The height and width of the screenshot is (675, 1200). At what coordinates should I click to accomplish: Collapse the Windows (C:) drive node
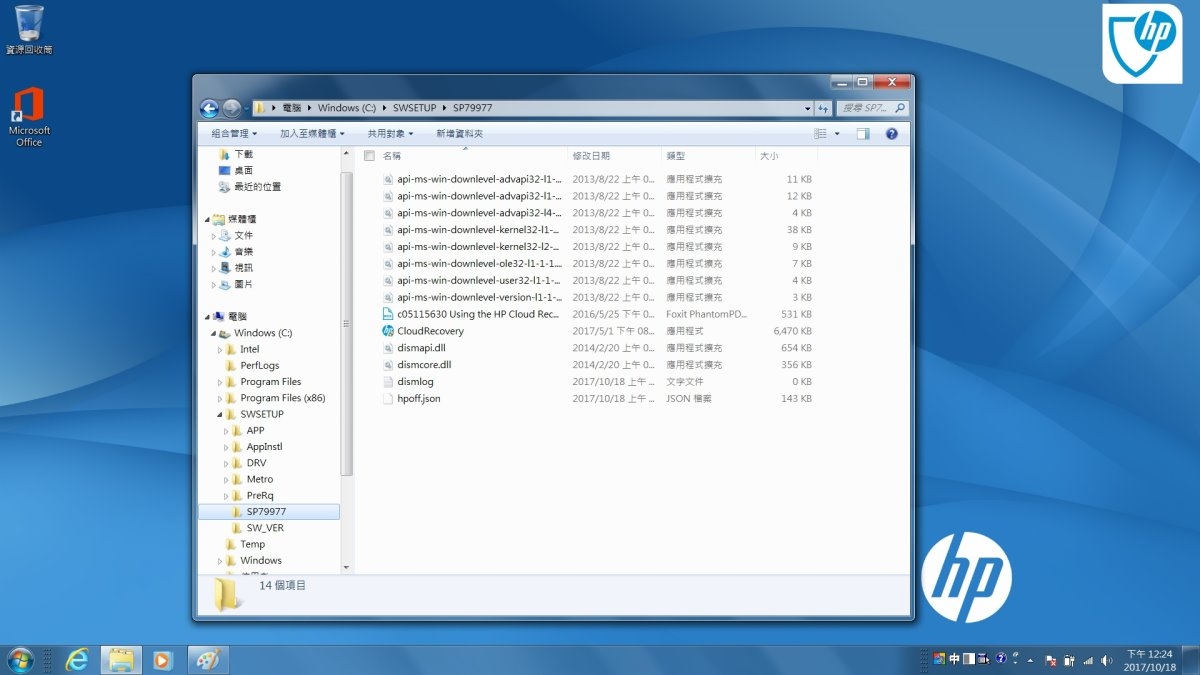[213, 333]
